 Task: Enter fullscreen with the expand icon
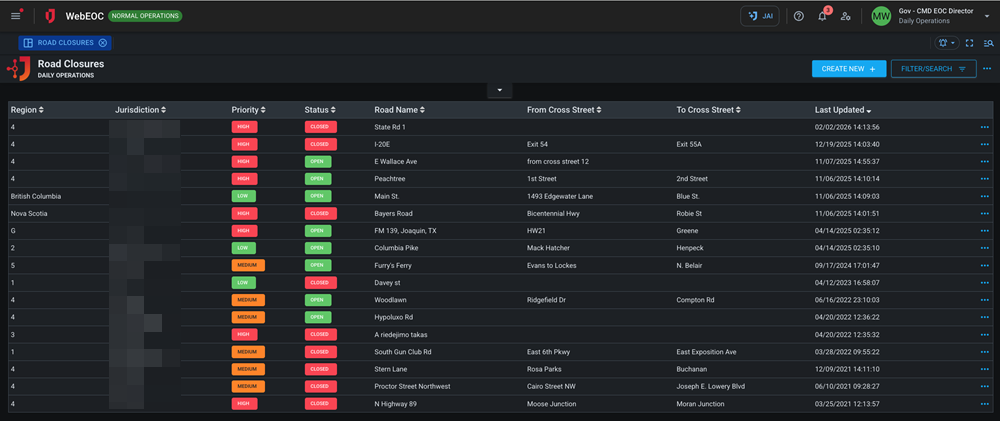[x=969, y=43]
